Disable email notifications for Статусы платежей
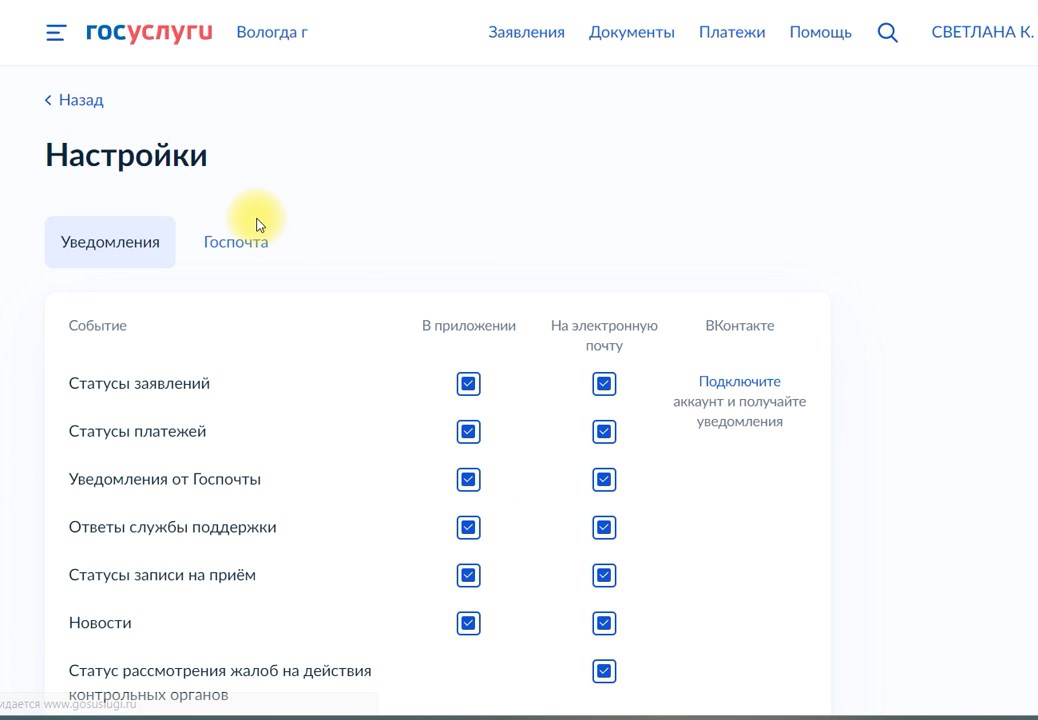 click(604, 432)
